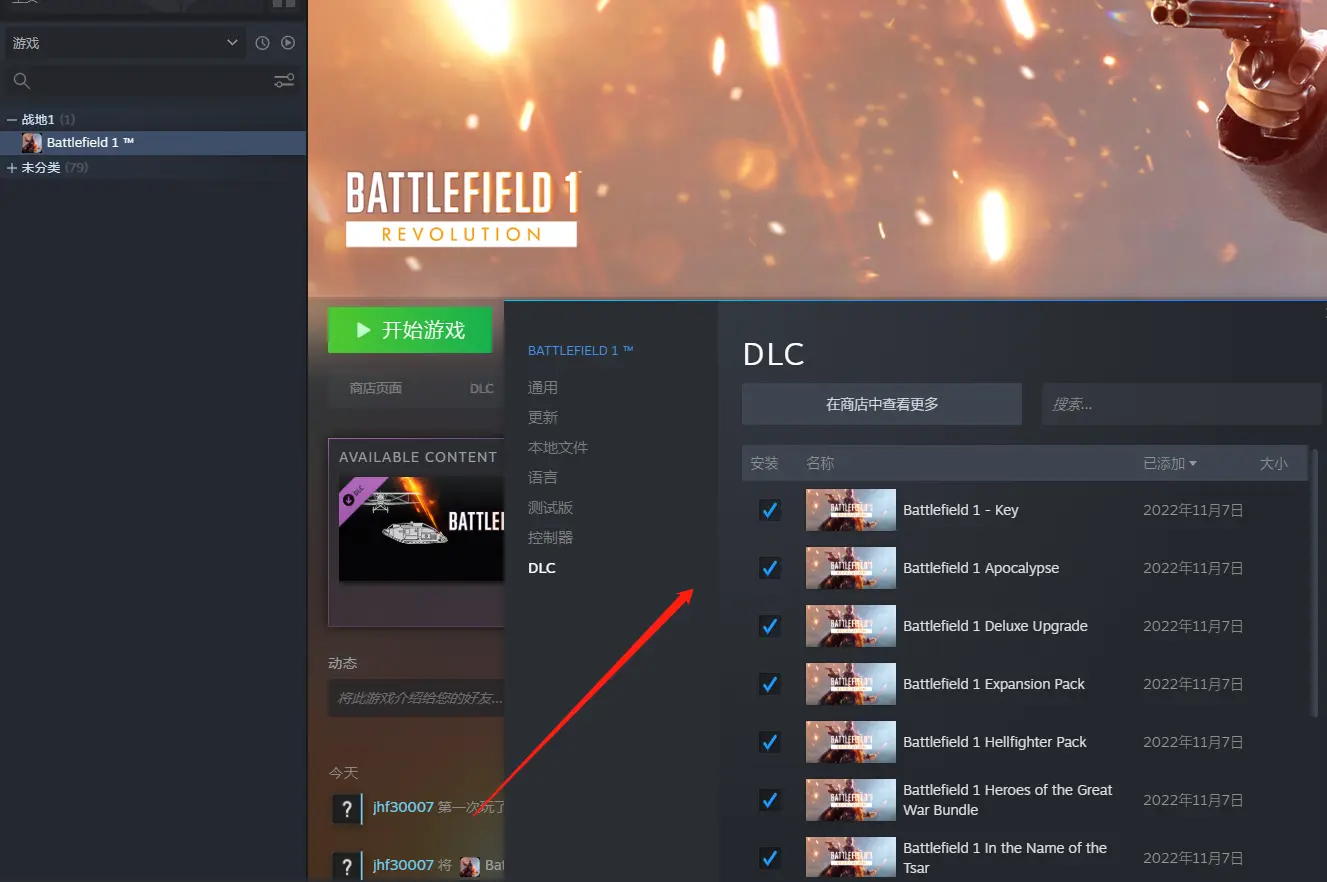The image size is (1327, 882).
Task: Click the green 开始游戏 play button
Action: pyautogui.click(x=410, y=330)
